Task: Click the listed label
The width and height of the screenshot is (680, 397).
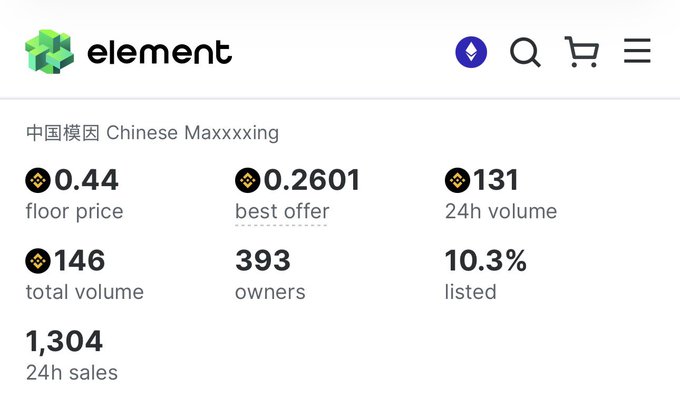Action: (471, 292)
